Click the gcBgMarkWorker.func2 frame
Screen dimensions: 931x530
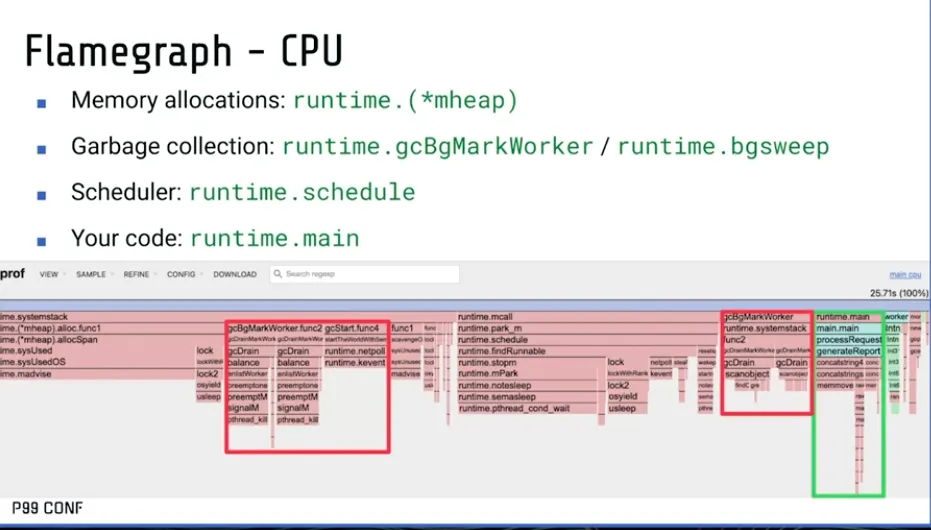[x=274, y=328]
